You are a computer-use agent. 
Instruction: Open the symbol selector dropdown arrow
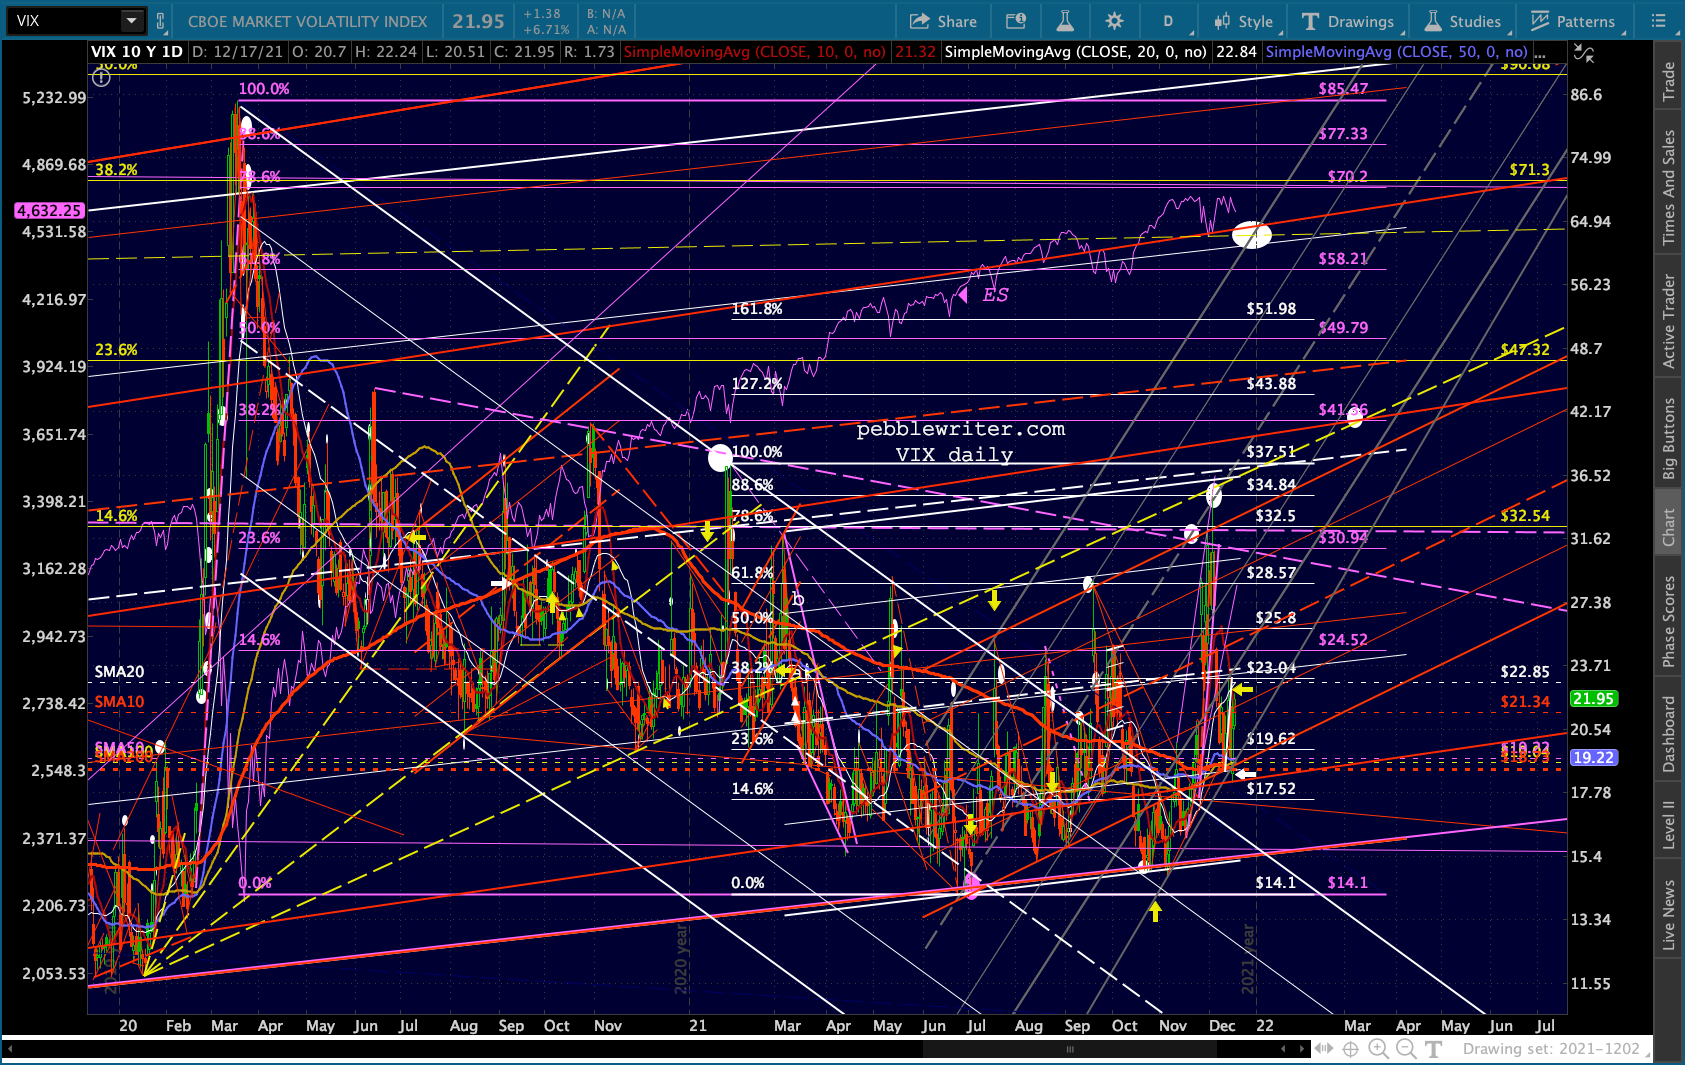pyautogui.click(x=132, y=20)
